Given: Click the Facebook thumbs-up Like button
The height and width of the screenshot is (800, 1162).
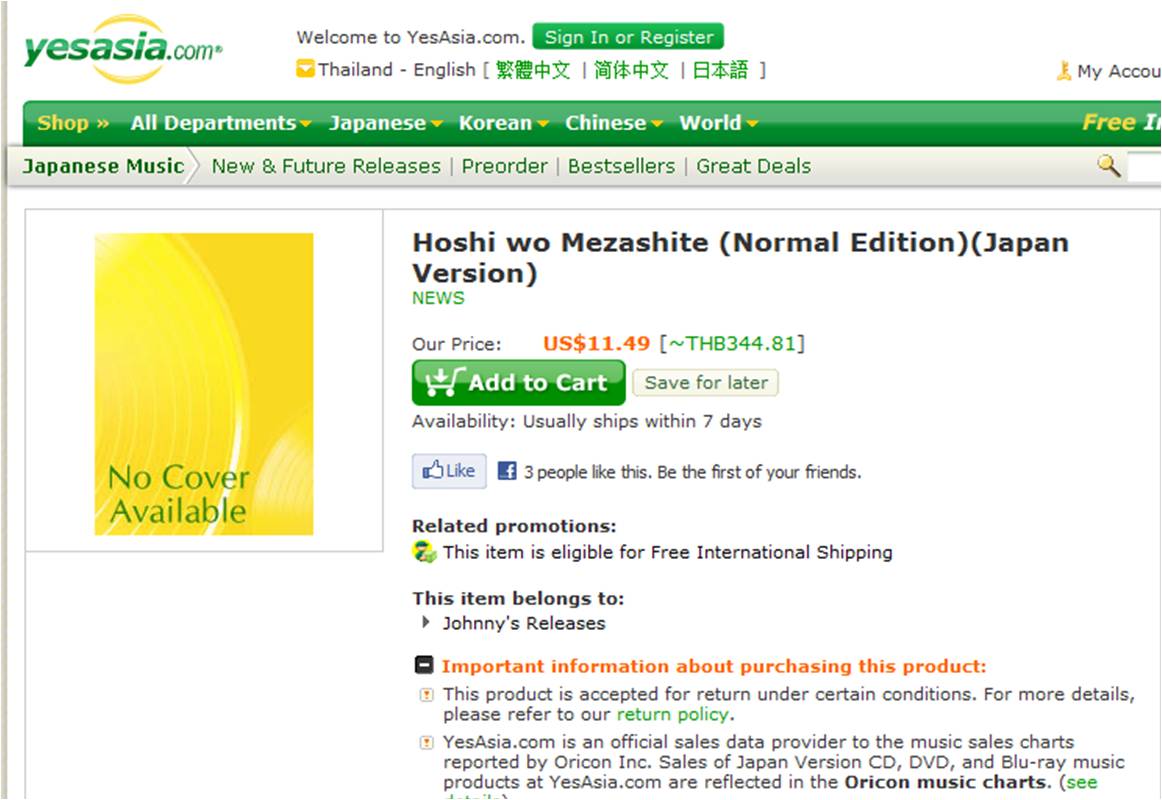Looking at the screenshot, I should coord(449,471).
